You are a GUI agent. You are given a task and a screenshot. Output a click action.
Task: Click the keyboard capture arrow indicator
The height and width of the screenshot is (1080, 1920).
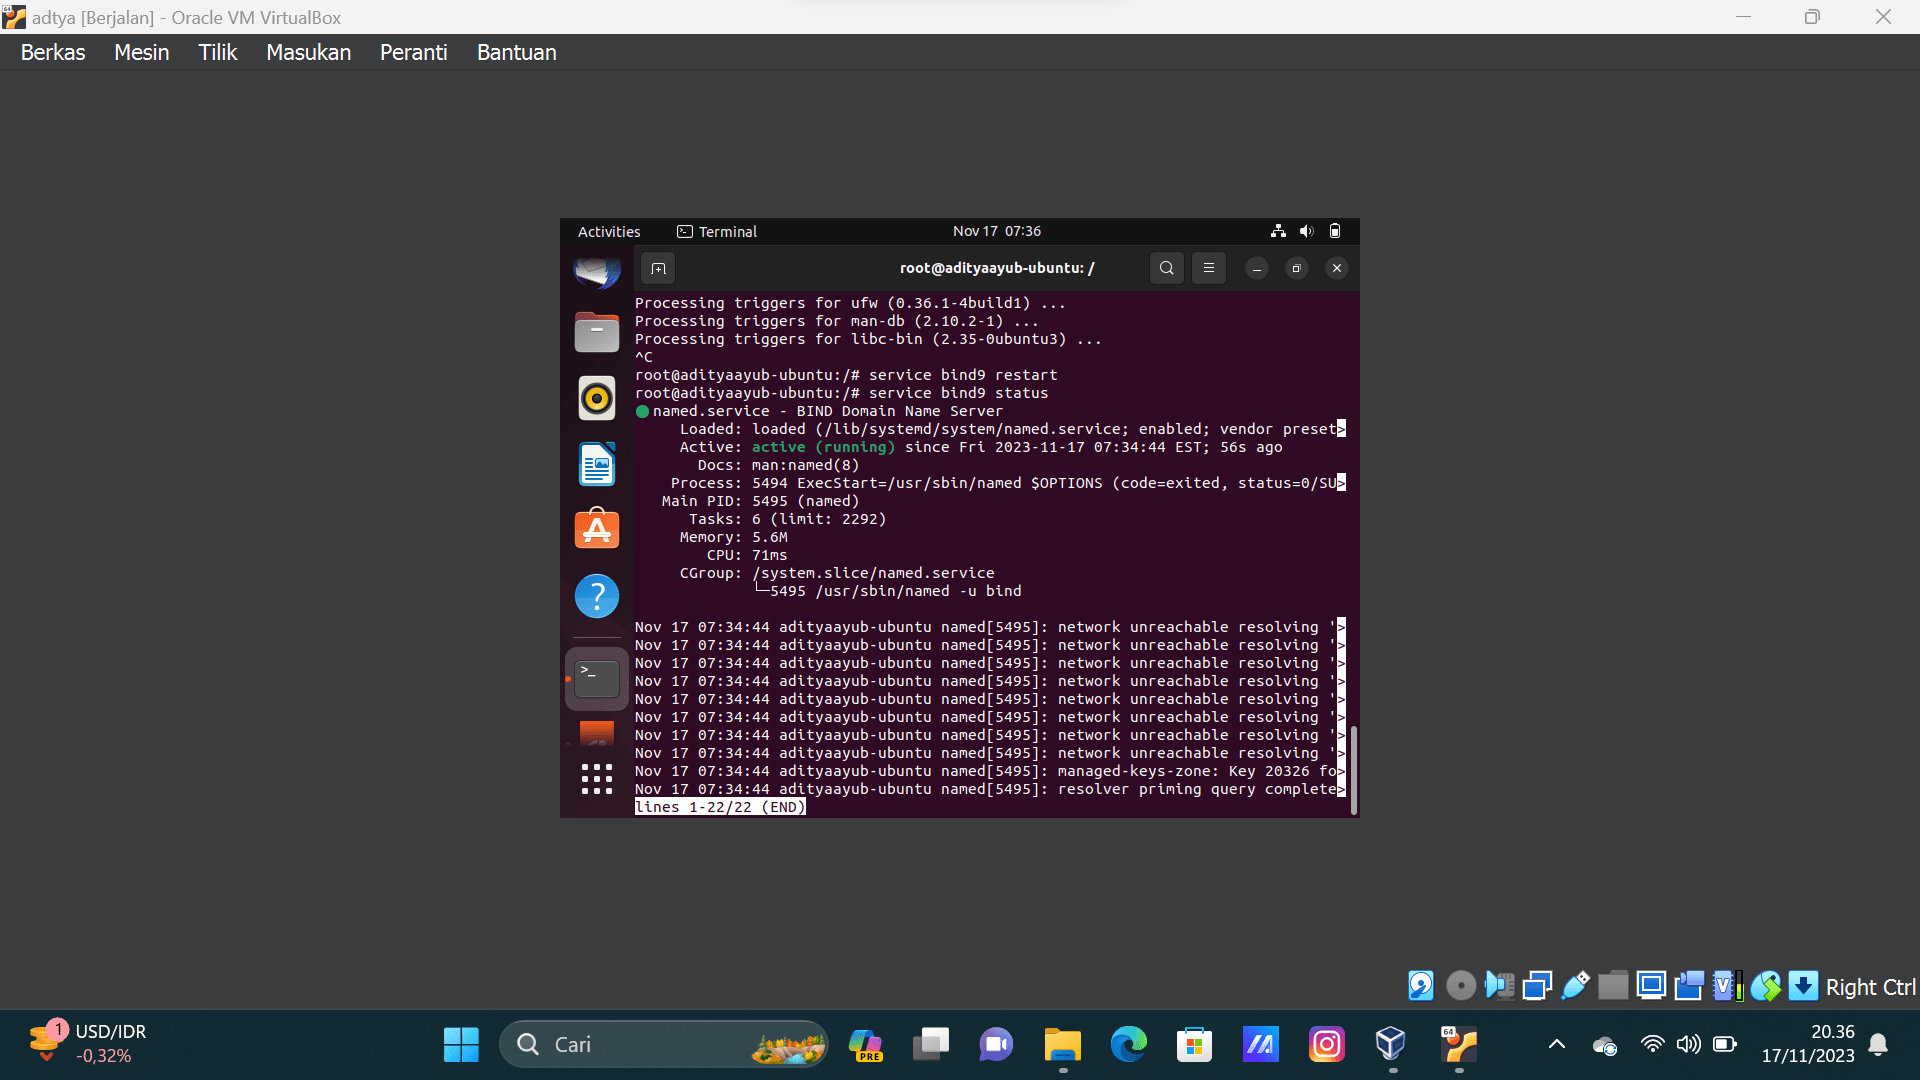coord(1803,986)
